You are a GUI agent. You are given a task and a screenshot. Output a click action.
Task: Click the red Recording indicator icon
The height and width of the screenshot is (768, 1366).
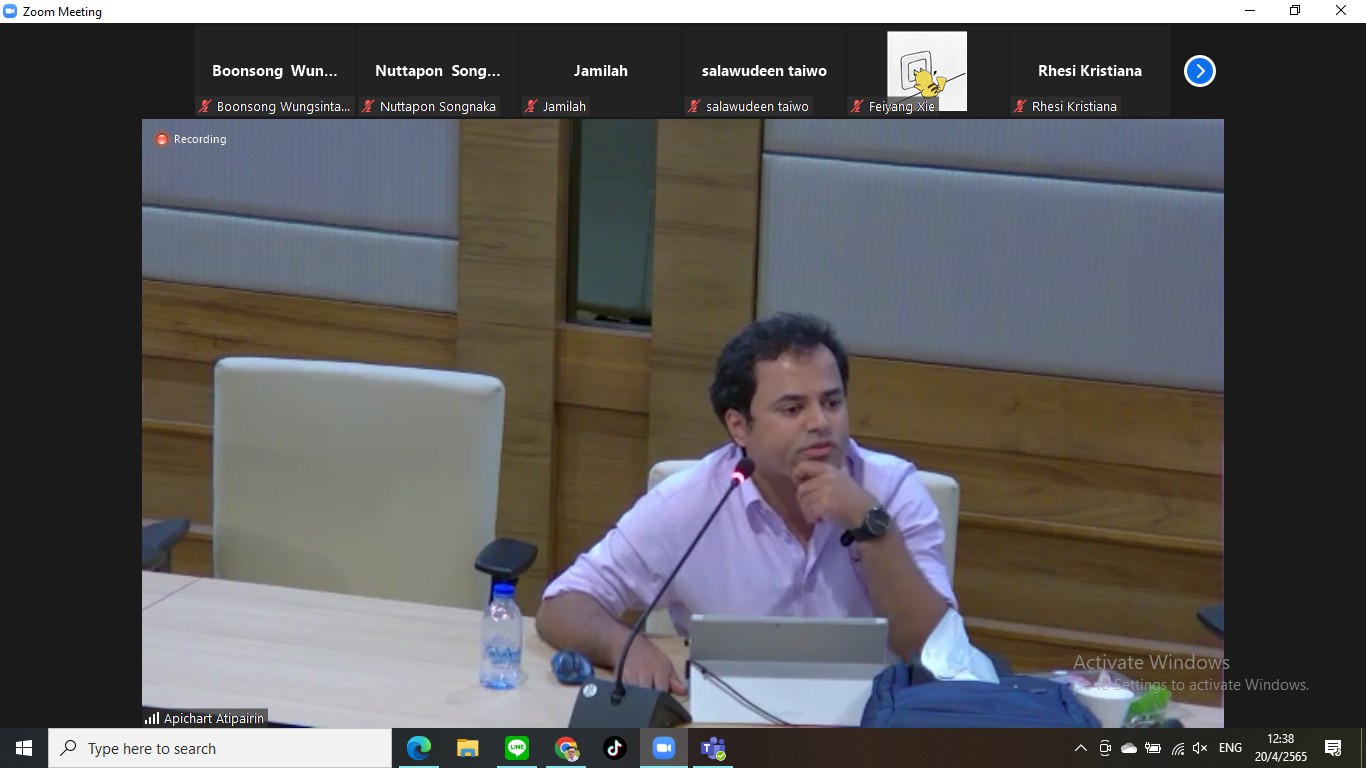pyautogui.click(x=162, y=139)
